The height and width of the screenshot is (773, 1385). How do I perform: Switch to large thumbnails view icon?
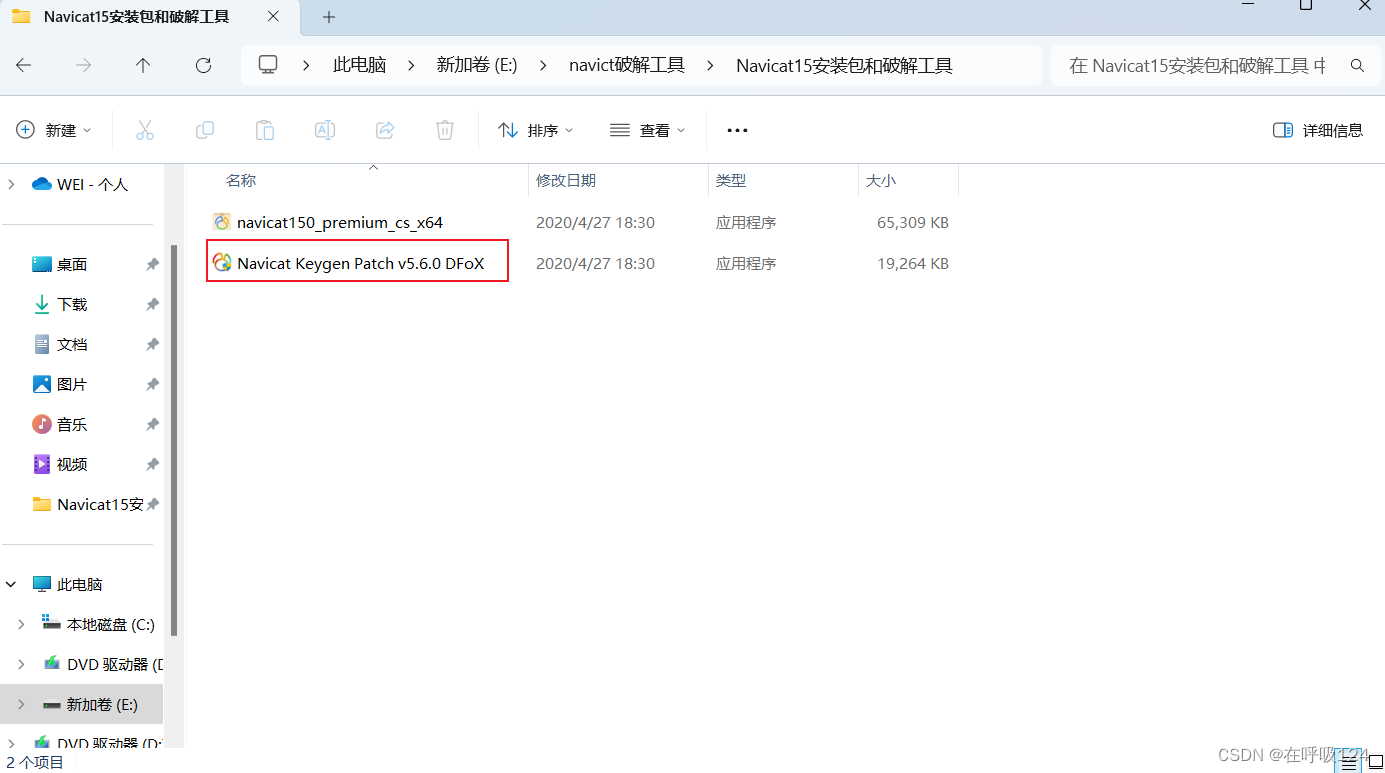(x=1374, y=764)
